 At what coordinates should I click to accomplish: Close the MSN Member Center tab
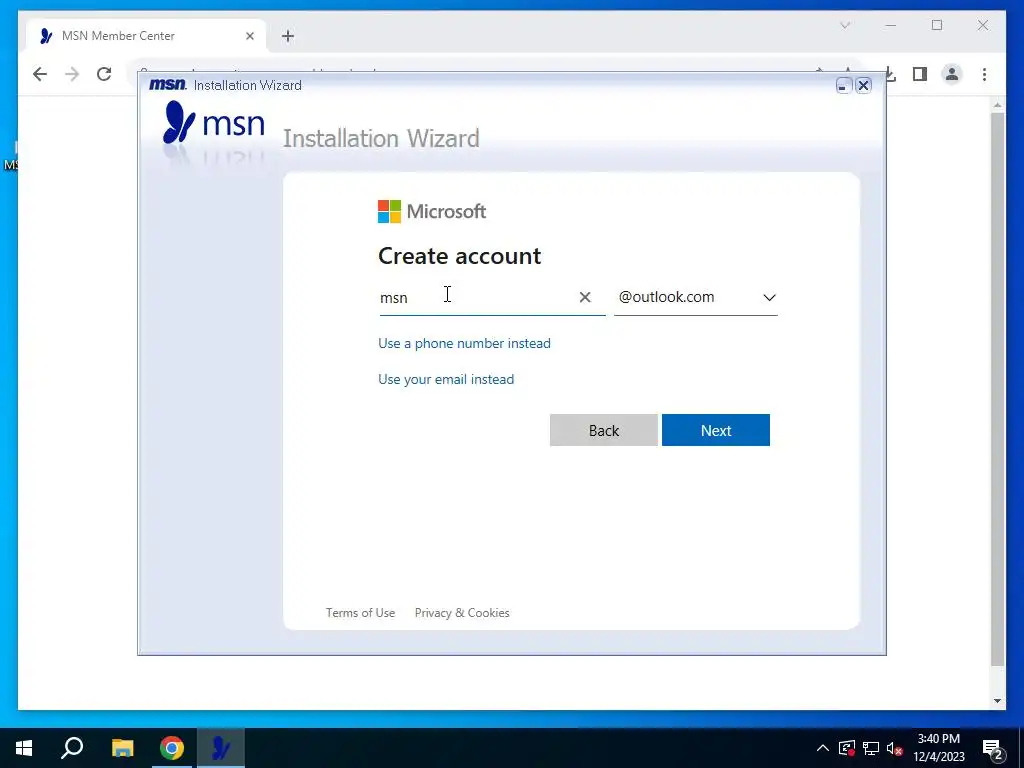(x=249, y=36)
